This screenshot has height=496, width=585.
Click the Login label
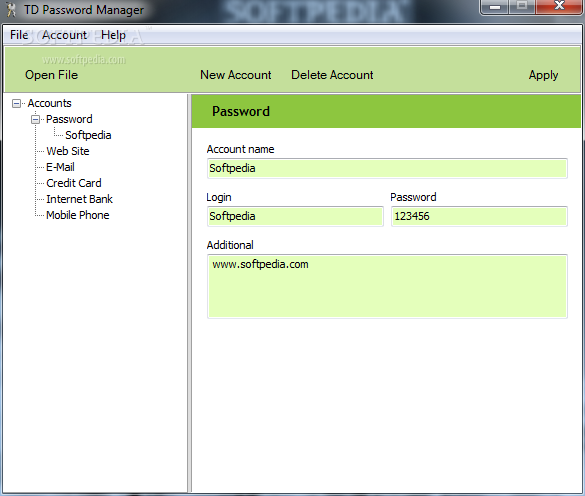[219, 197]
